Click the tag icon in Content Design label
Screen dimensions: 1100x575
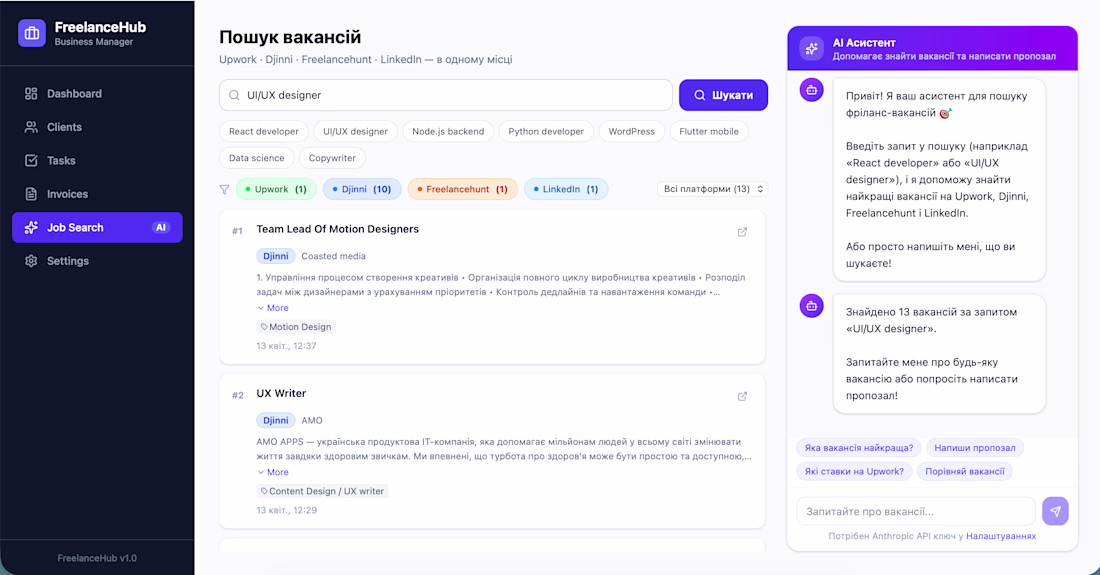point(264,491)
